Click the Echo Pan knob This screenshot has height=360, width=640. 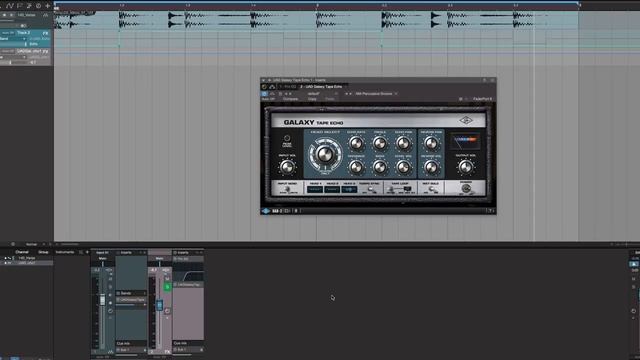tap(403, 143)
